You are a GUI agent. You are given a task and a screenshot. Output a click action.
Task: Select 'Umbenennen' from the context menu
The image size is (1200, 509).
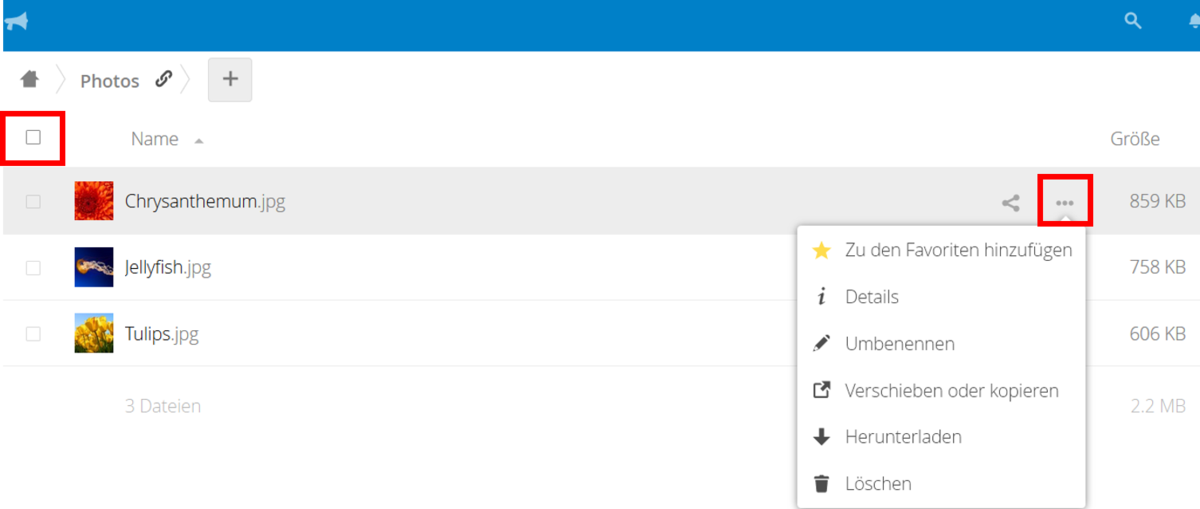click(899, 344)
